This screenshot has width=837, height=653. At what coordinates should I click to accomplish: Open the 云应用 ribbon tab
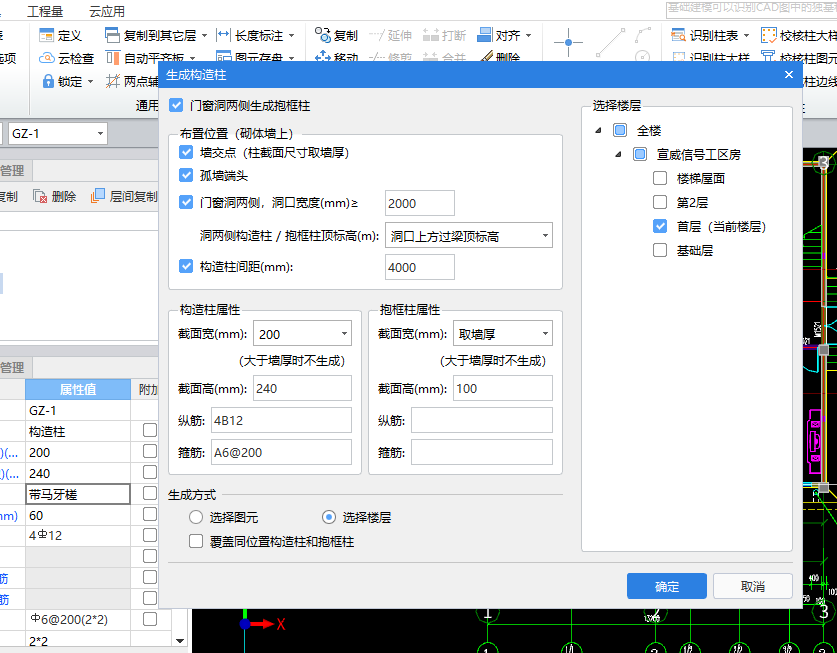tap(107, 11)
